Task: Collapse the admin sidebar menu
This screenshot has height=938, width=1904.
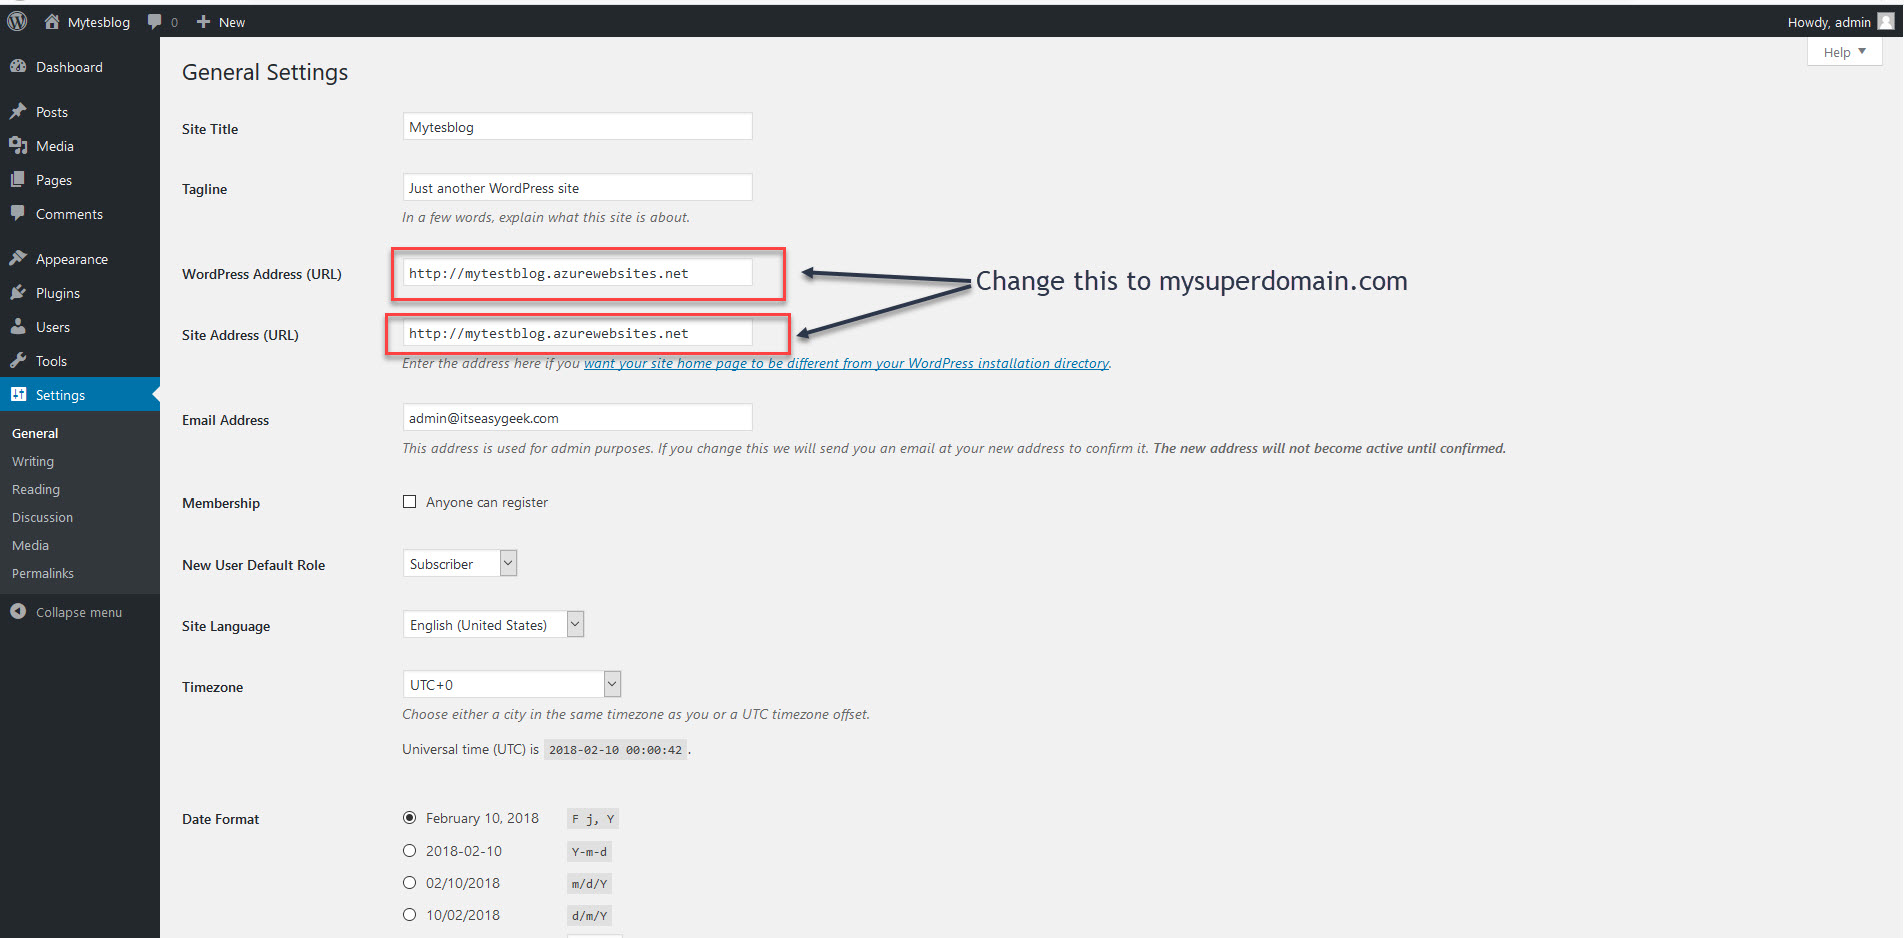Action: tap(78, 611)
